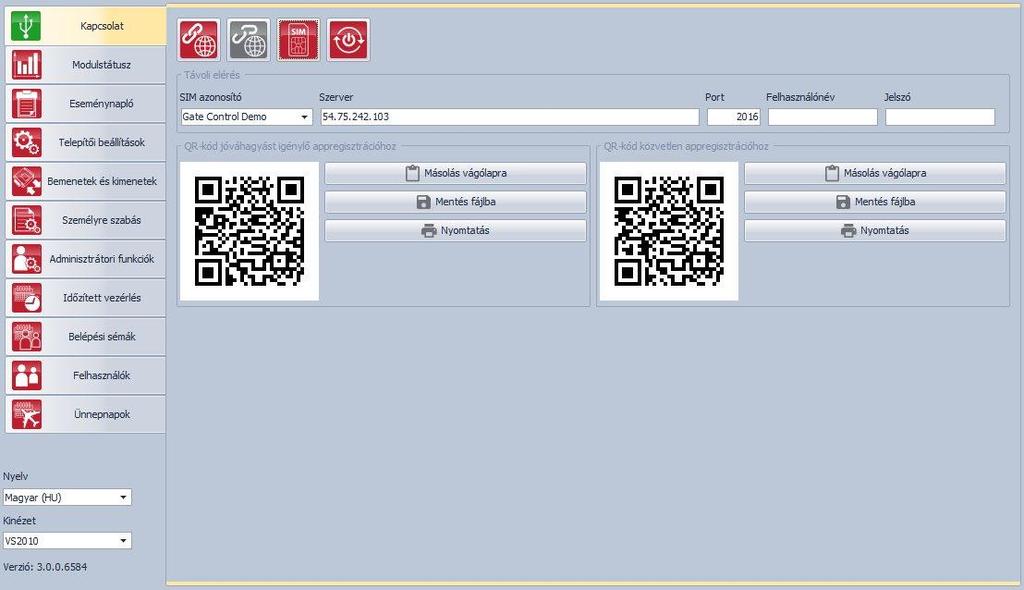The image size is (1024, 590).
Task: Click the gears icon beside Telepítői beállítások
Action: click(x=26, y=142)
